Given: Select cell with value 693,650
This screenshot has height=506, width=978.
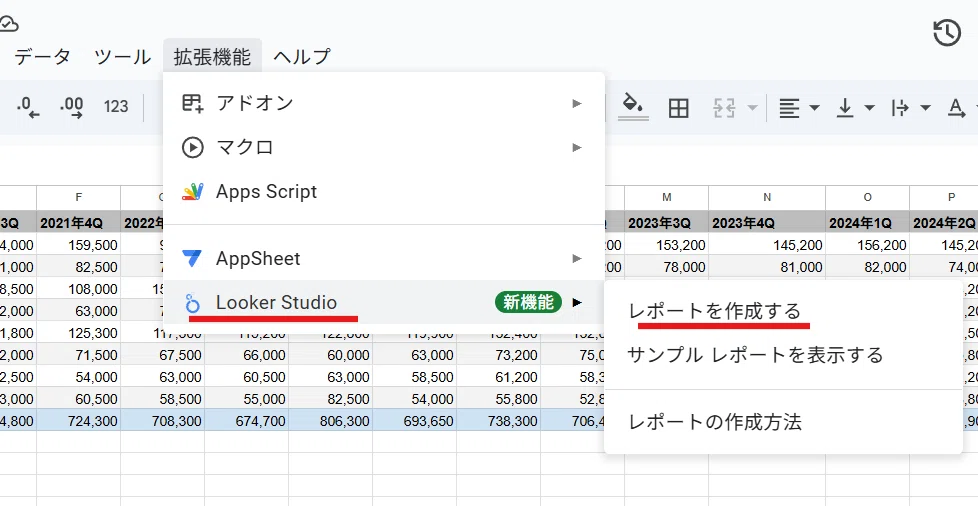Looking at the screenshot, I should coord(415,421).
